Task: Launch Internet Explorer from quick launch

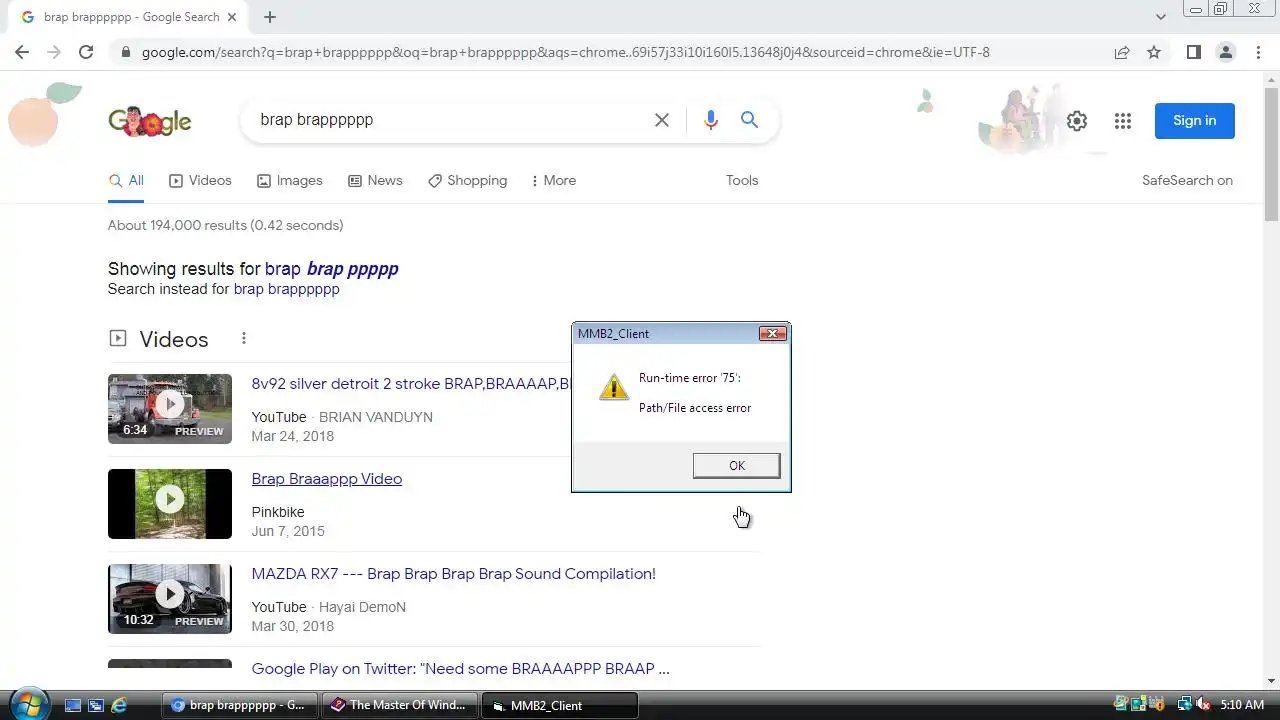Action: 119,705
